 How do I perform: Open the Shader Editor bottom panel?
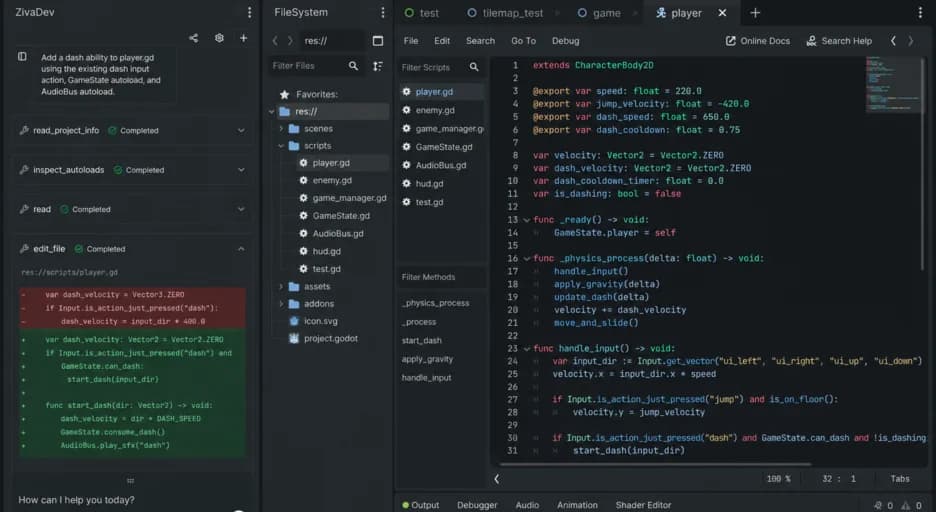[x=644, y=505]
